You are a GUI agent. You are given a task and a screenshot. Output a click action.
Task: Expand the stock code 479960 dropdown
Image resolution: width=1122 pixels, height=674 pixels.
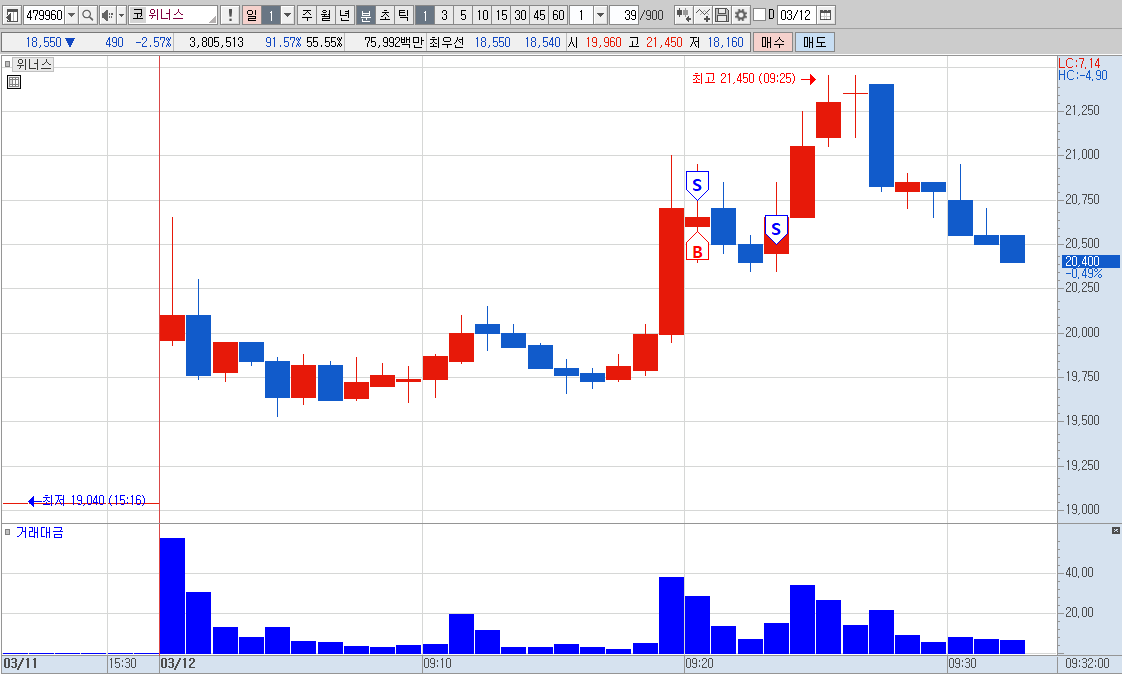(x=72, y=15)
